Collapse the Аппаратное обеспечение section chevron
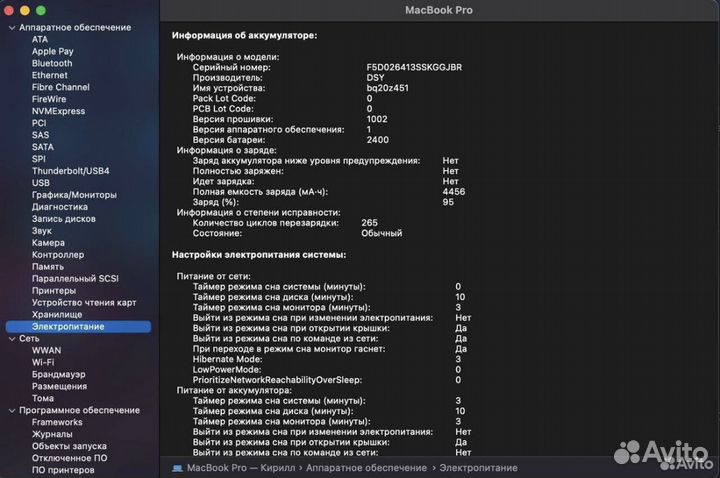The height and width of the screenshot is (478, 720). [12, 28]
